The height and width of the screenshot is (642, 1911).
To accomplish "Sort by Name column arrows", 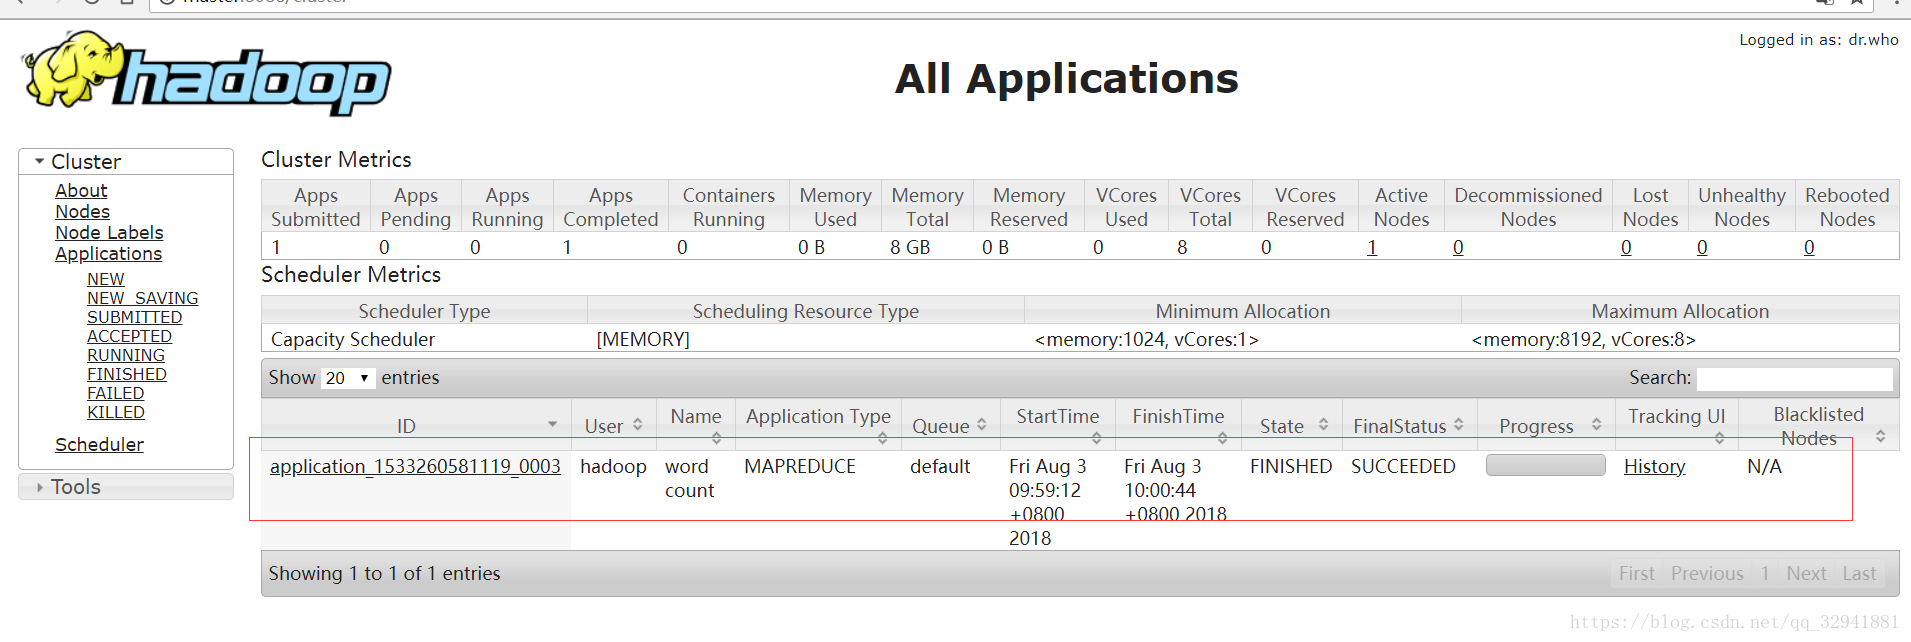I will [x=716, y=438].
